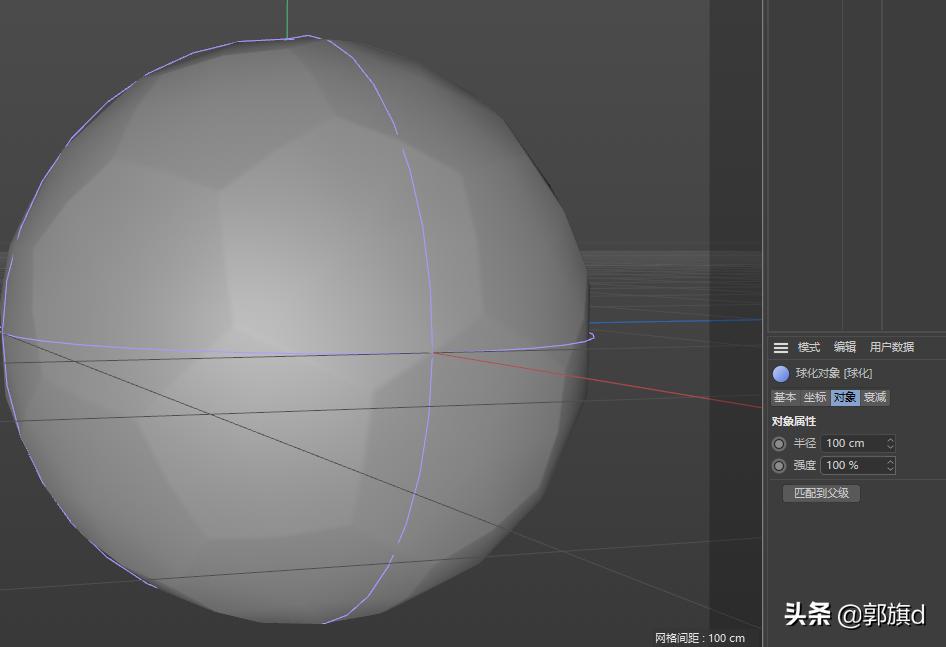Open the Attribute Manager hamburger menu
This screenshot has width=946, height=647.
point(781,347)
